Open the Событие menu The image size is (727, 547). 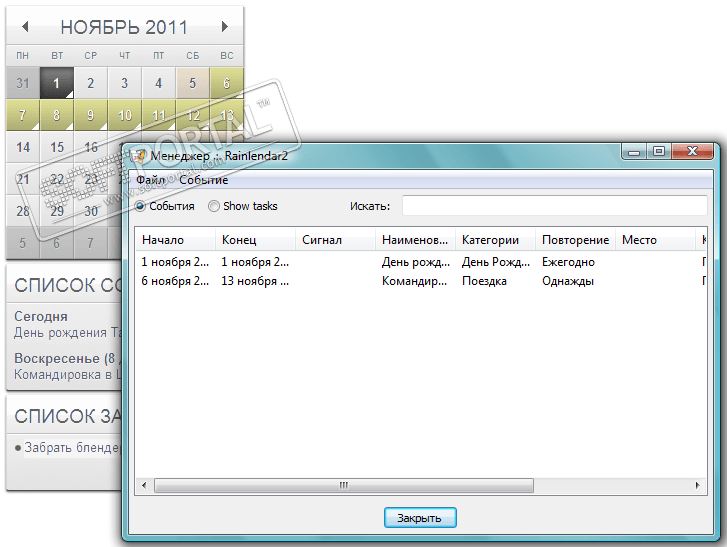coord(204,180)
